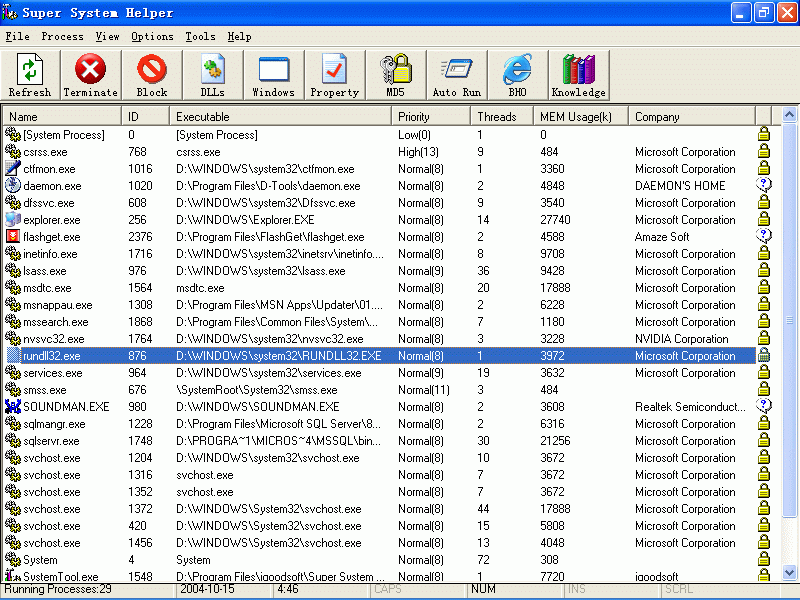Sort by the Name column header

pyautogui.click(x=62, y=116)
